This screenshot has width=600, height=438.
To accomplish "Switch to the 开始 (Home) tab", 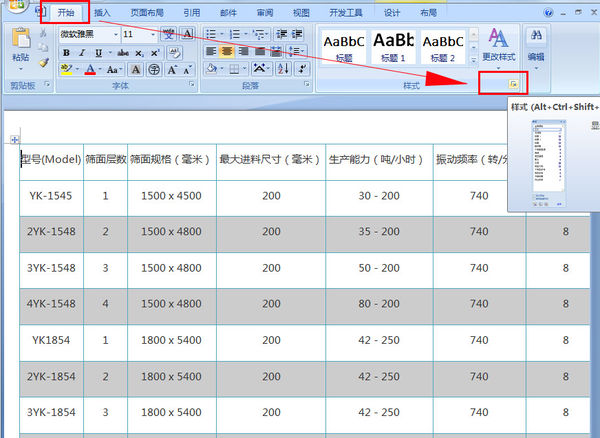I will tap(65, 13).
